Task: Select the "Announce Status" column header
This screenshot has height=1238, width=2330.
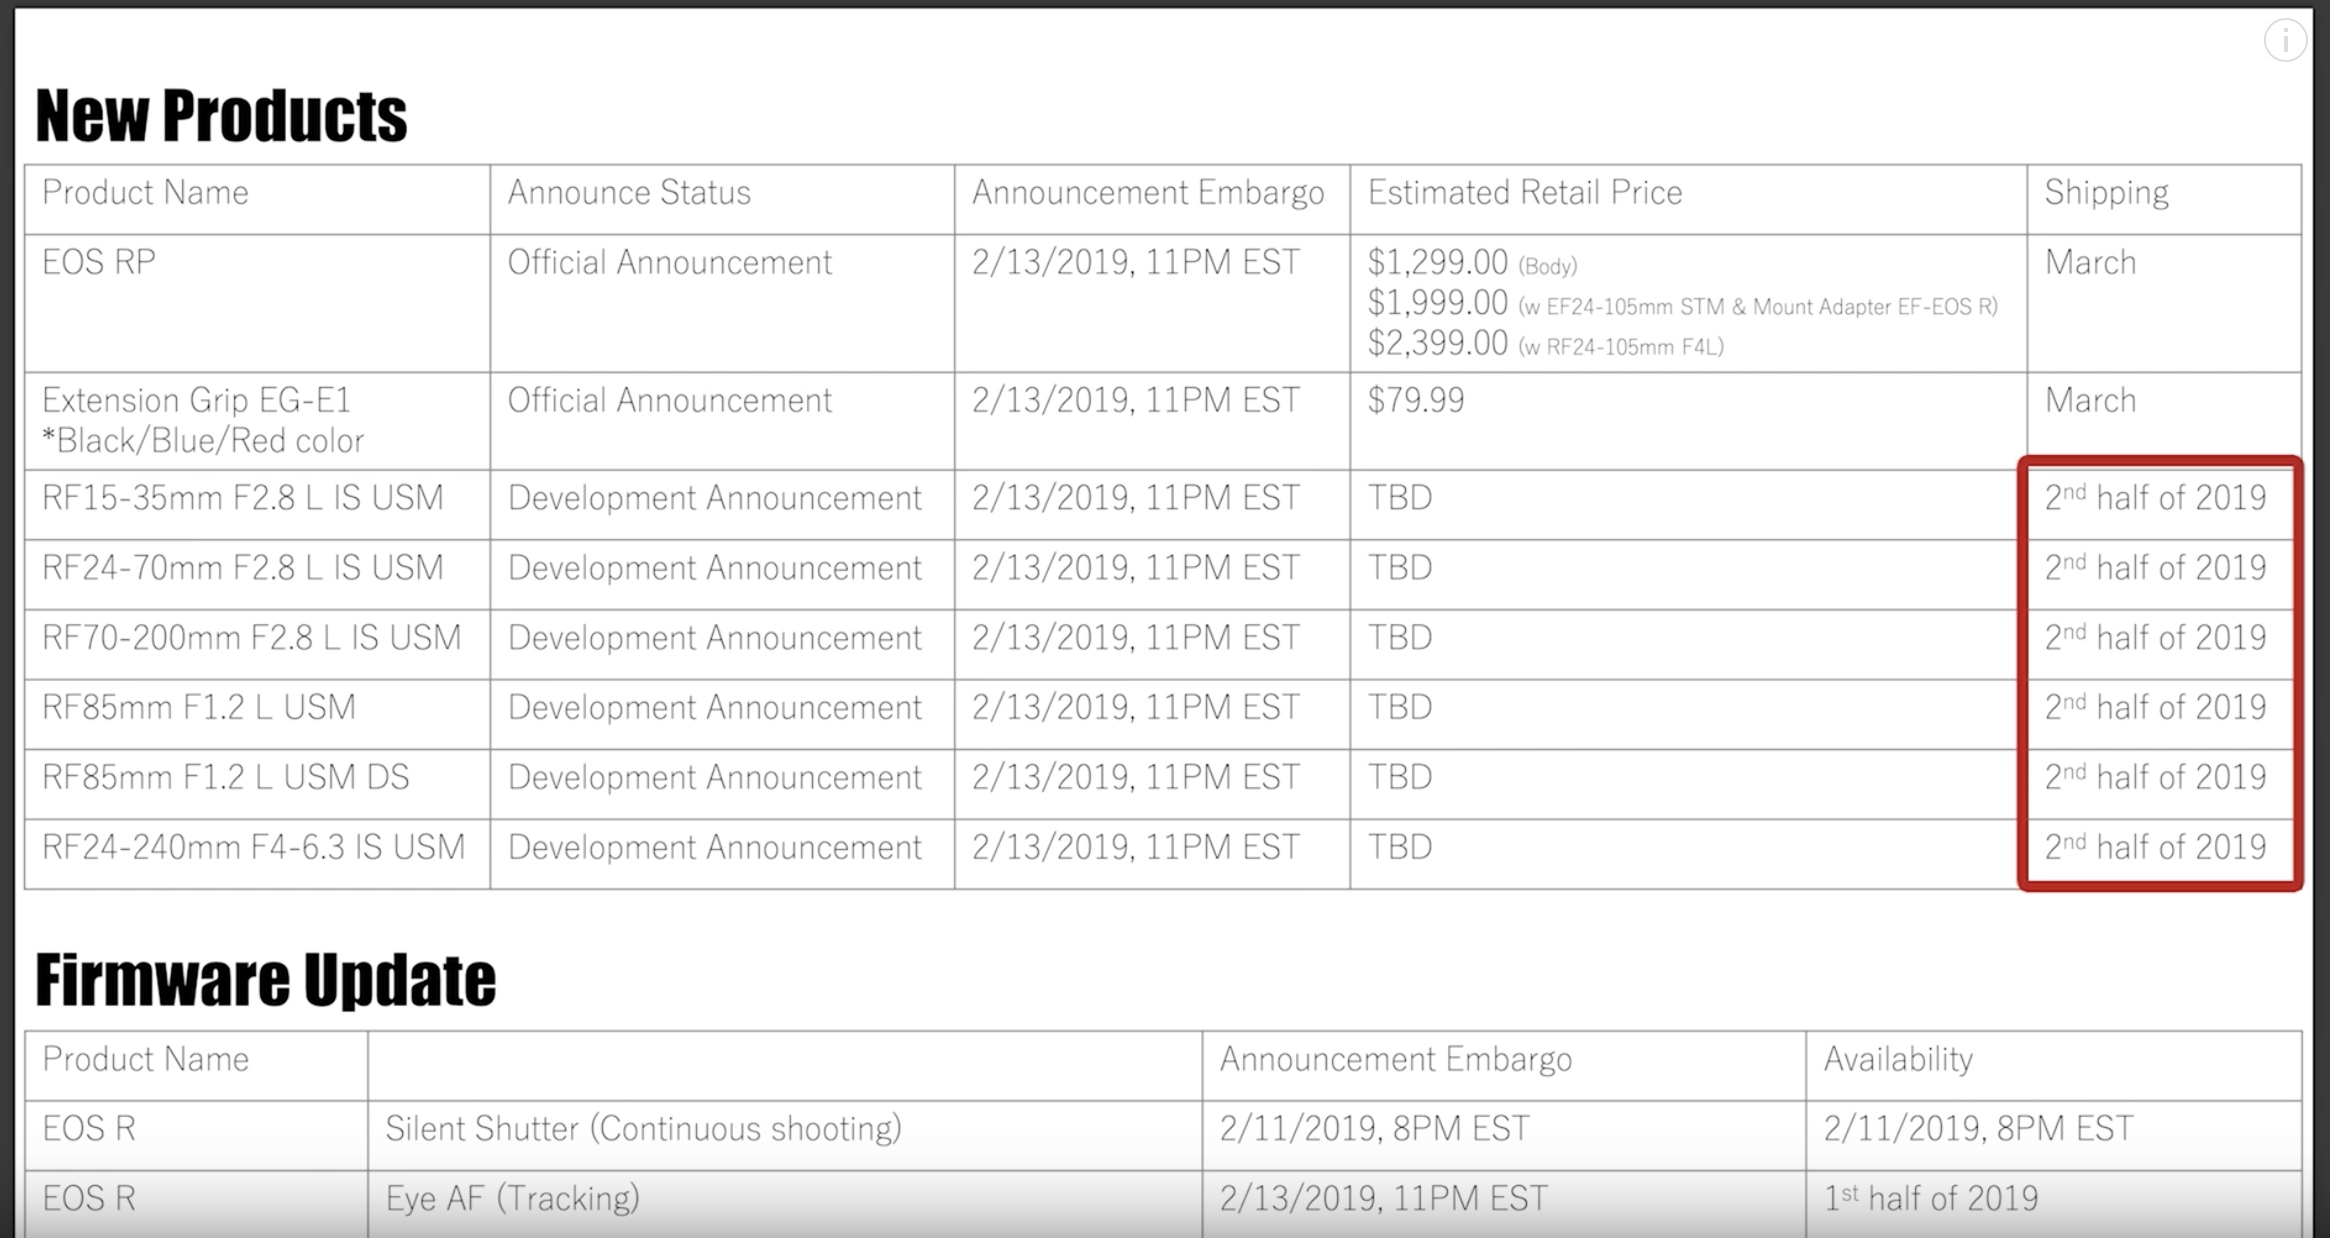Action: (x=628, y=193)
